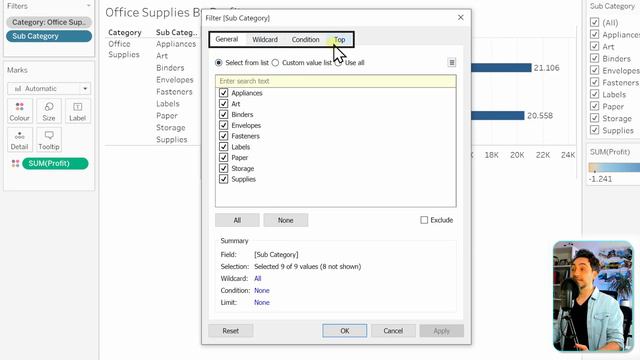This screenshot has height=360, width=640.
Task: Uncheck Labels in the filter dialog list
Action: point(223,147)
